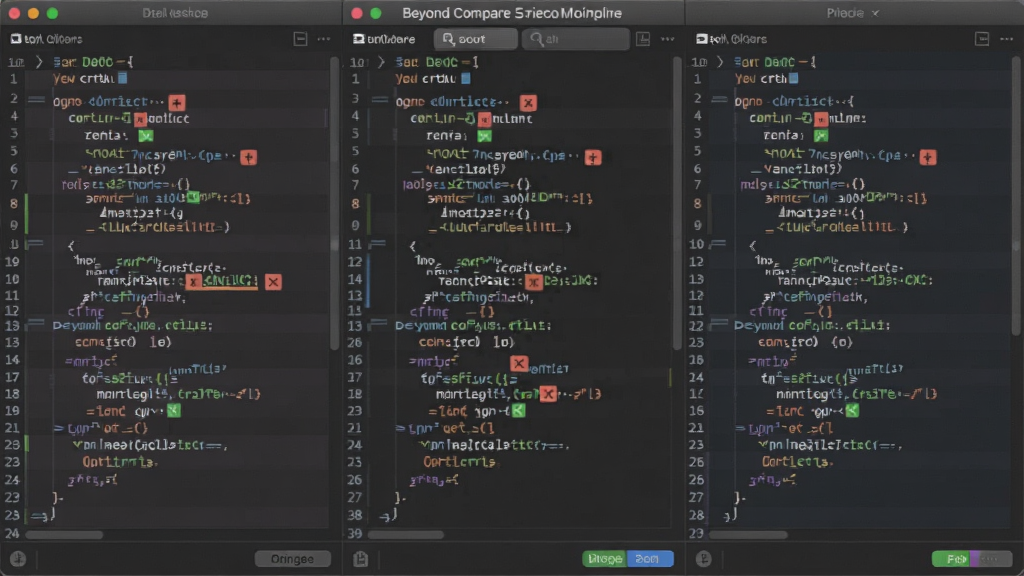This screenshot has width=1024, height=576.
Task: Open the more options menu in middle pane header
Action: (x=667, y=39)
